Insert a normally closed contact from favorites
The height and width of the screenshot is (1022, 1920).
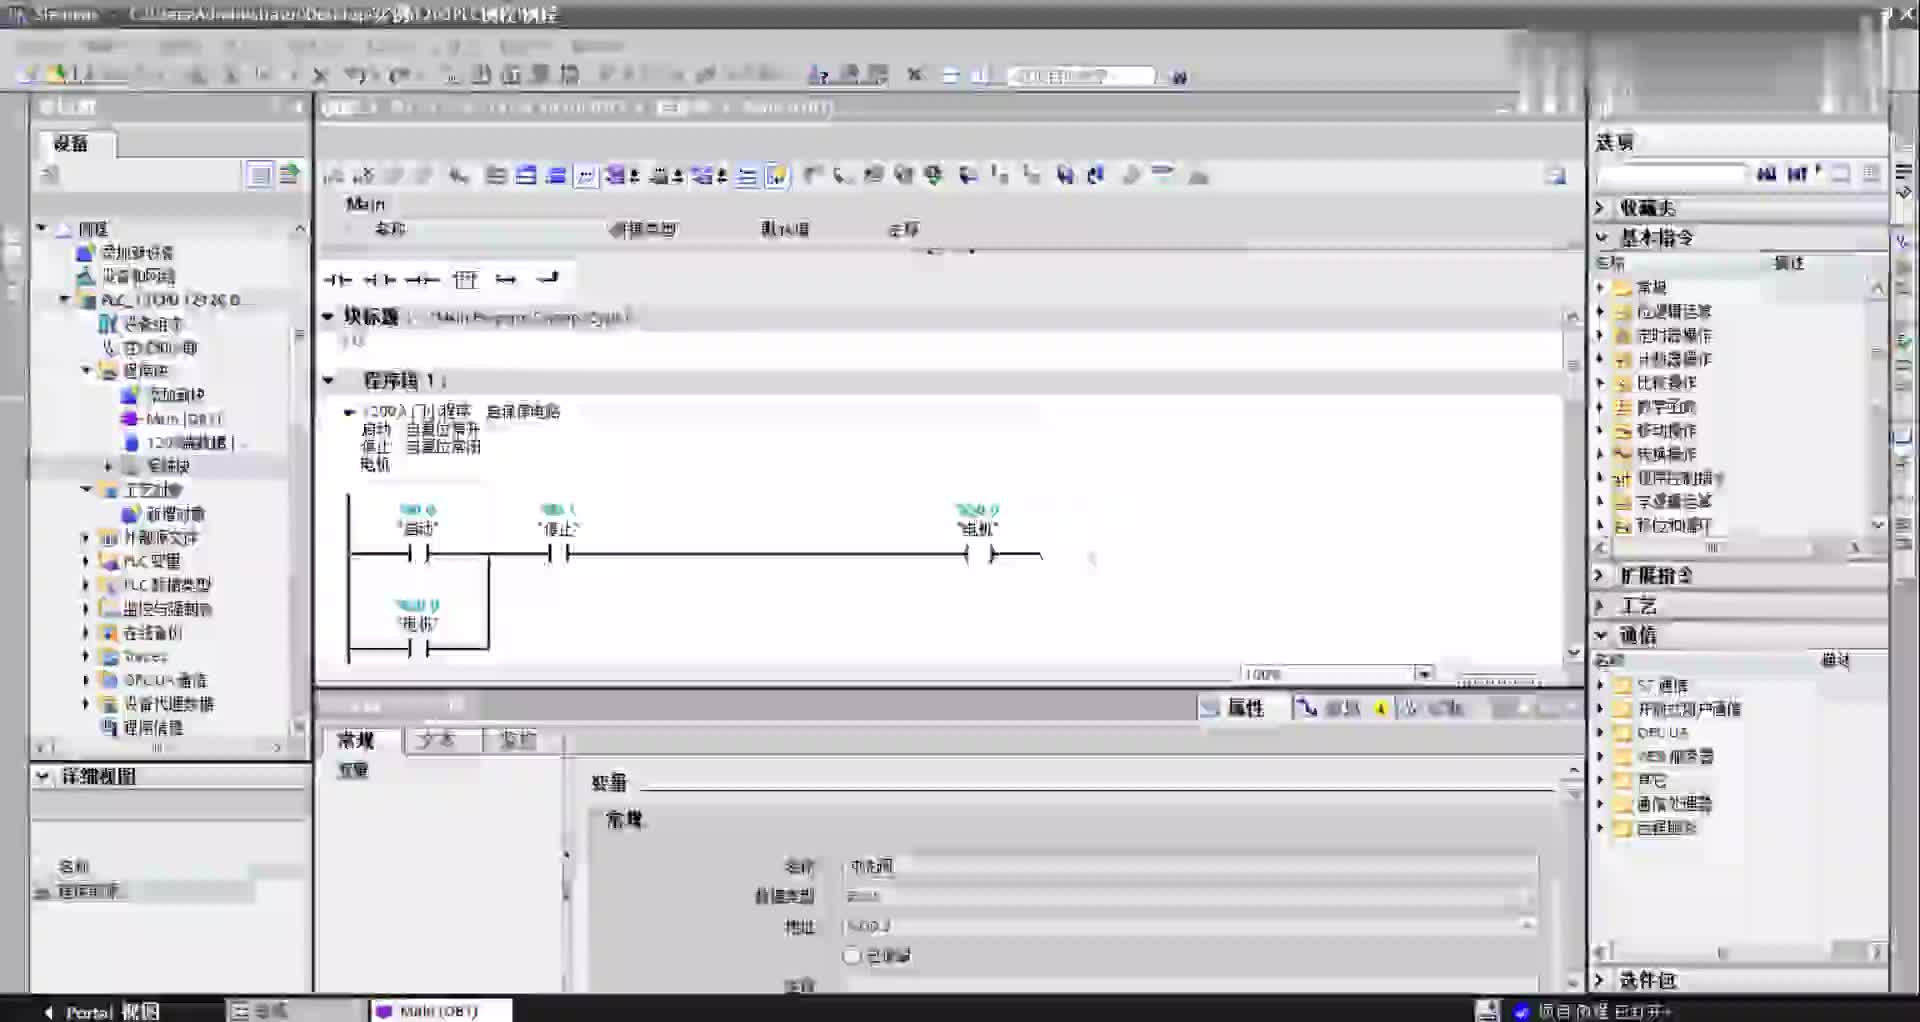(379, 280)
